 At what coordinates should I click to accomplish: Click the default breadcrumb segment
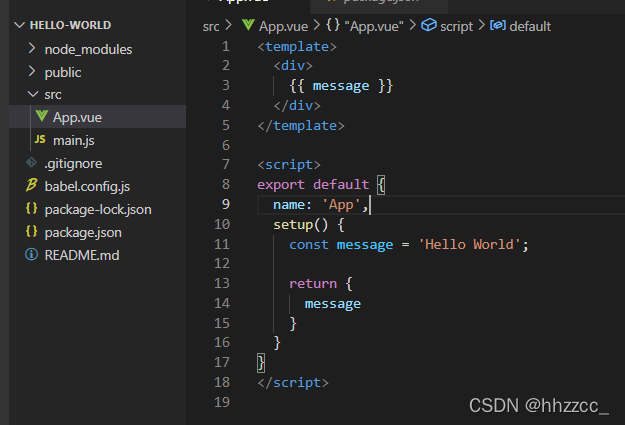(x=530, y=26)
